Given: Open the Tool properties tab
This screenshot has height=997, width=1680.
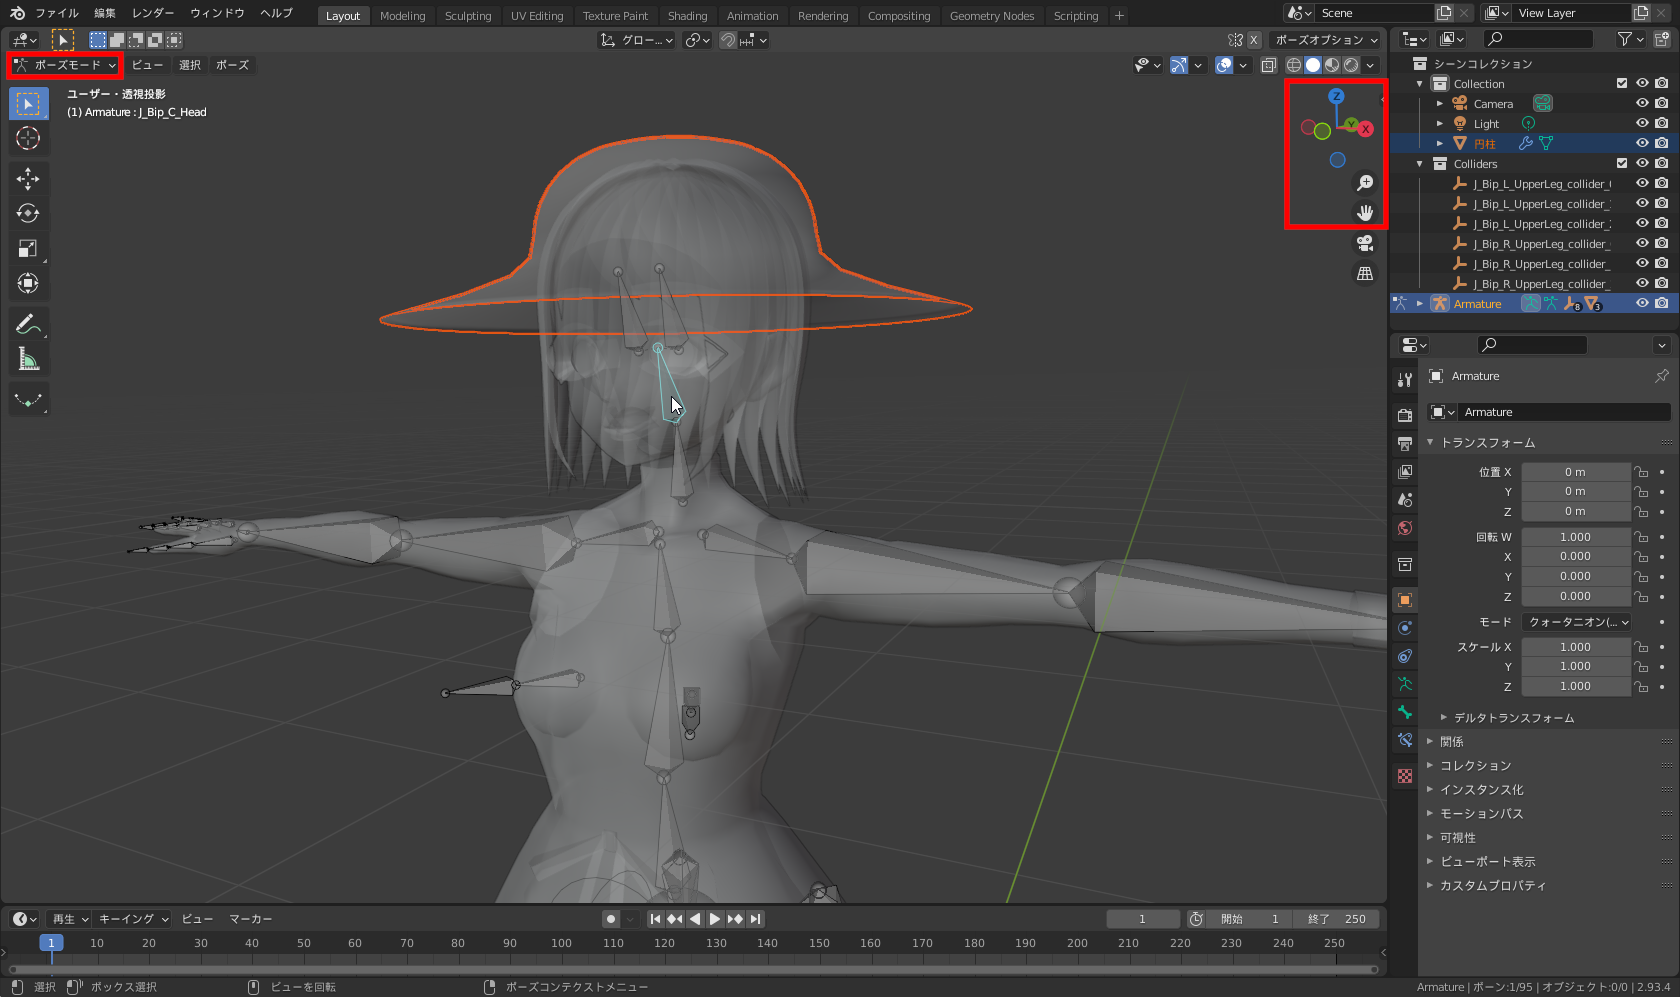Looking at the screenshot, I should coord(1405,380).
